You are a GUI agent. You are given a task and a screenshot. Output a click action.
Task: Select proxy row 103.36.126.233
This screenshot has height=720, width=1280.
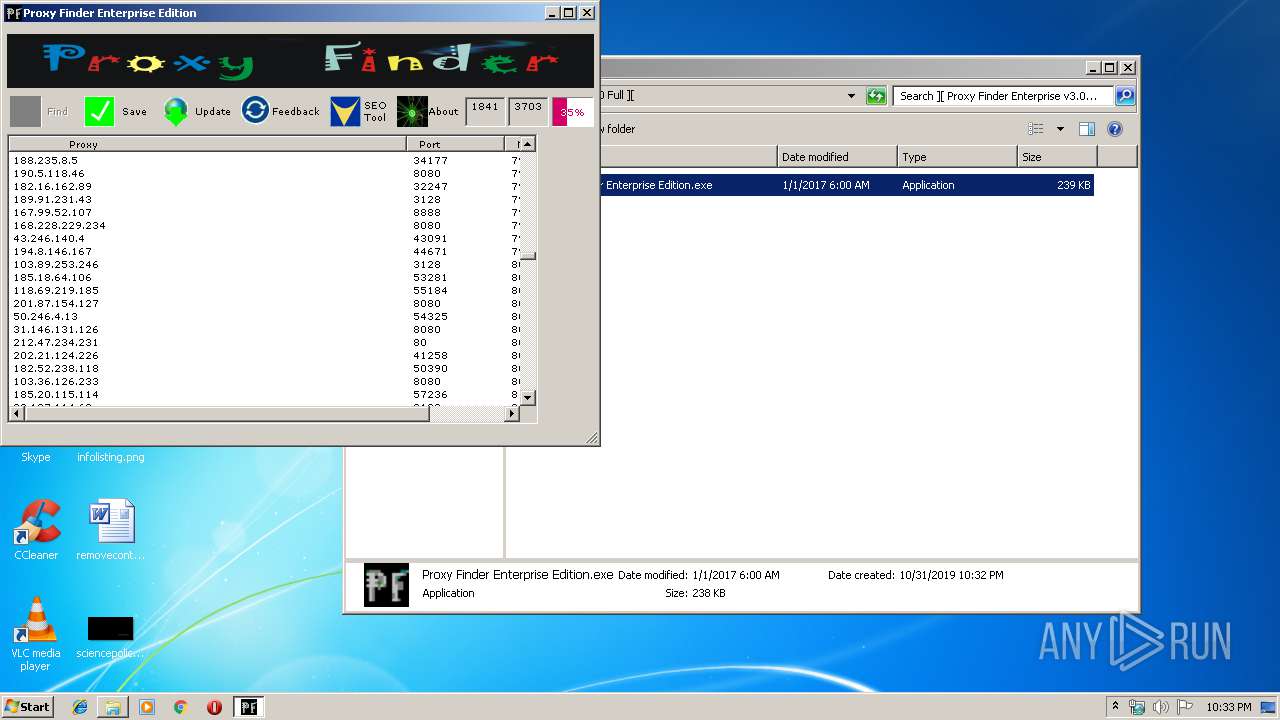264,381
